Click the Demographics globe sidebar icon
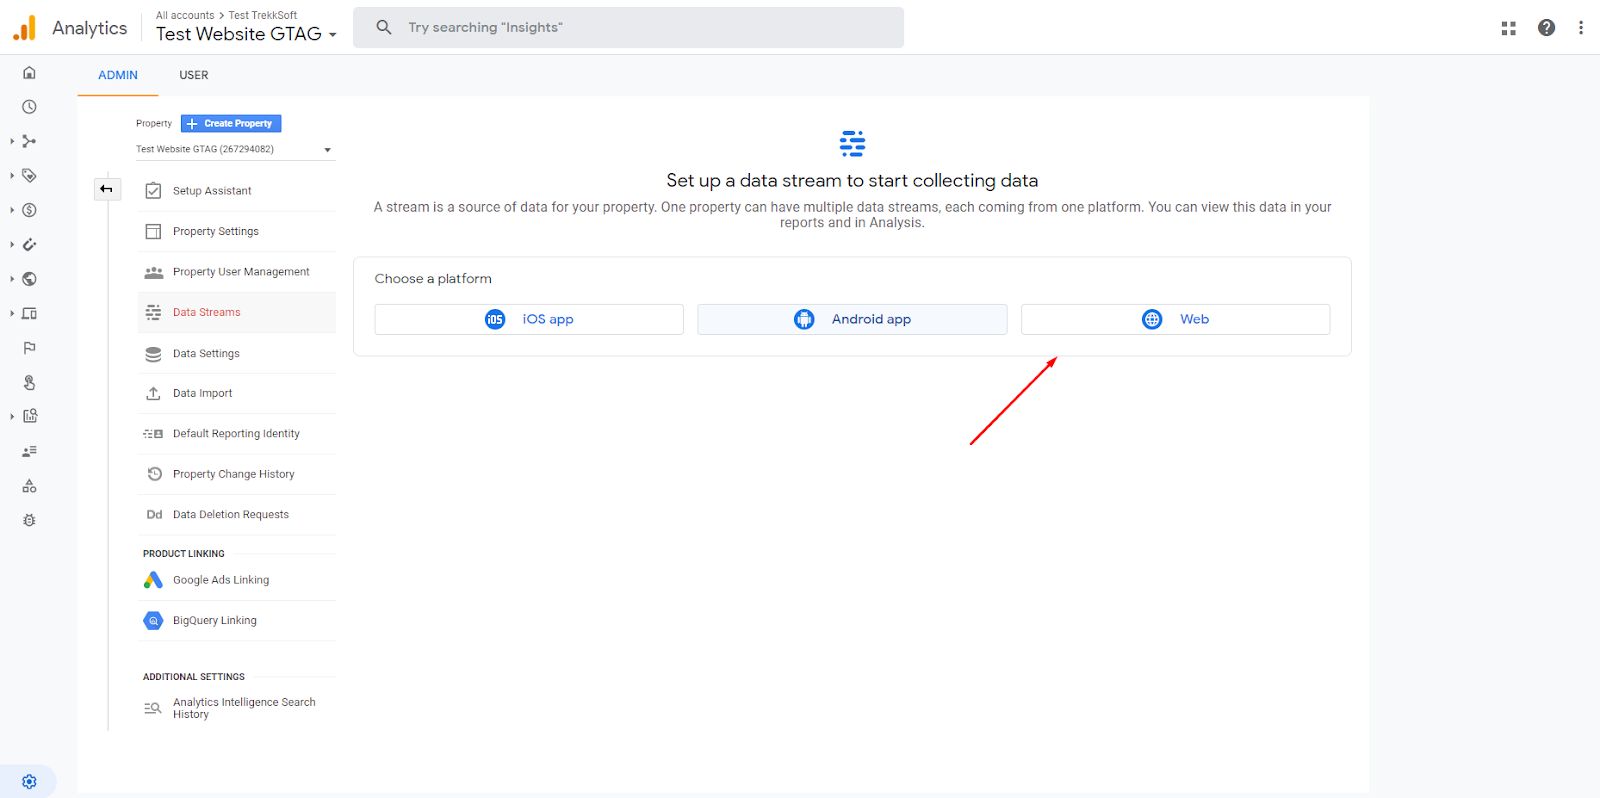The image size is (1600, 798). [29, 279]
